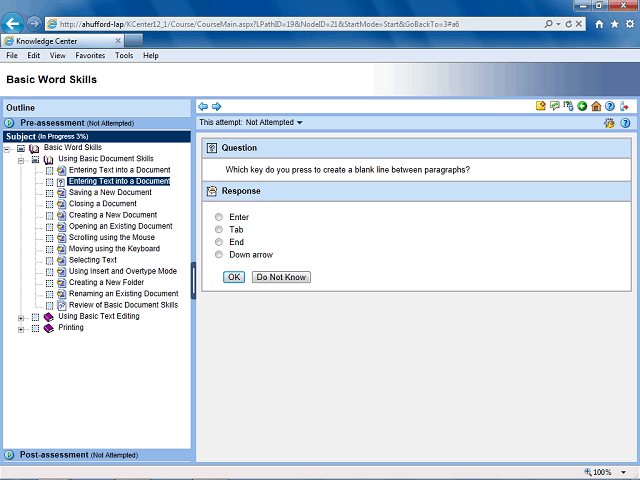Viewport: 640px width, 480px height.
Task: Open the notes icon in course toolbar
Action: pyautogui.click(x=540, y=106)
